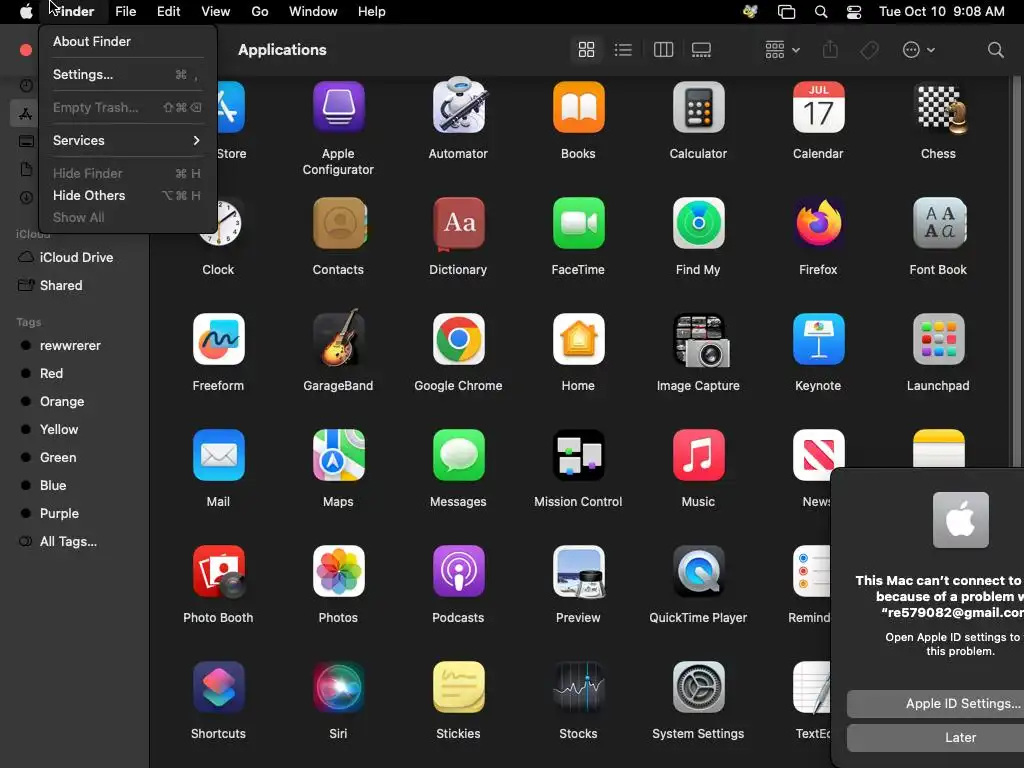Open the Edit menu
The image size is (1024, 768).
tap(168, 12)
